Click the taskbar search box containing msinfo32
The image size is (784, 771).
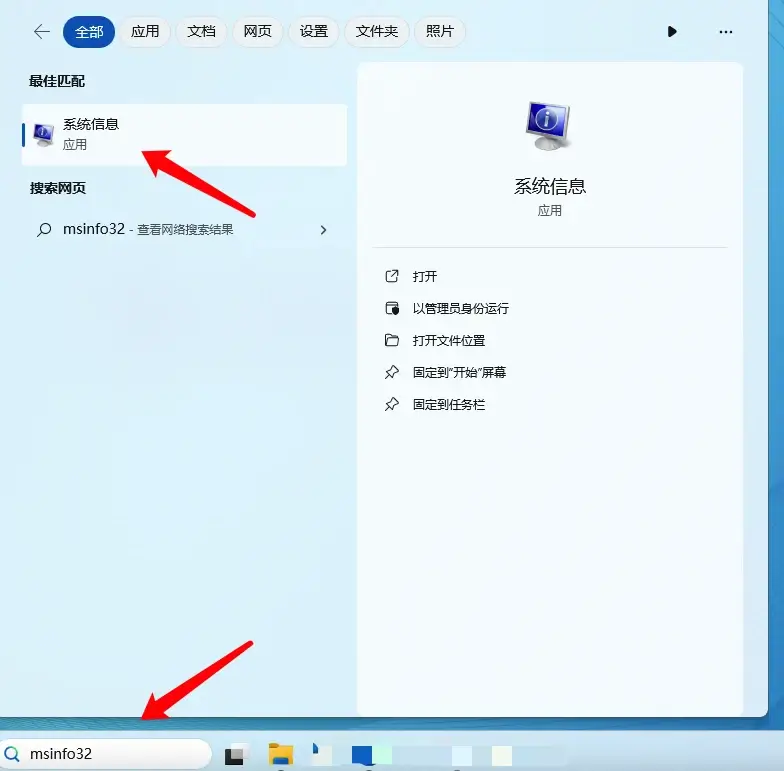pyautogui.click(x=106, y=754)
